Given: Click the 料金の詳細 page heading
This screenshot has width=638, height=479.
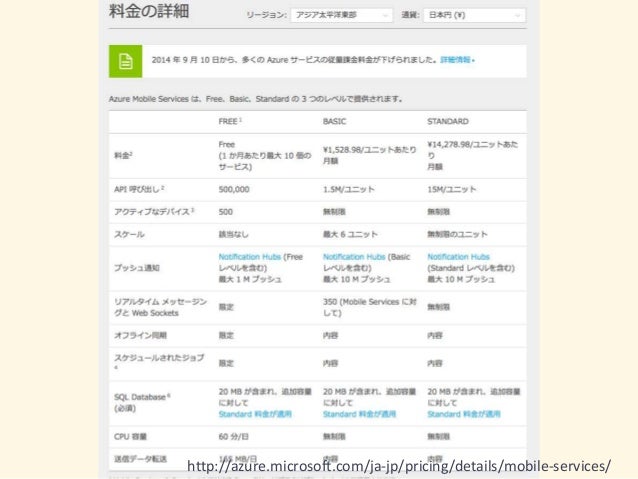Looking at the screenshot, I should click(x=149, y=11).
